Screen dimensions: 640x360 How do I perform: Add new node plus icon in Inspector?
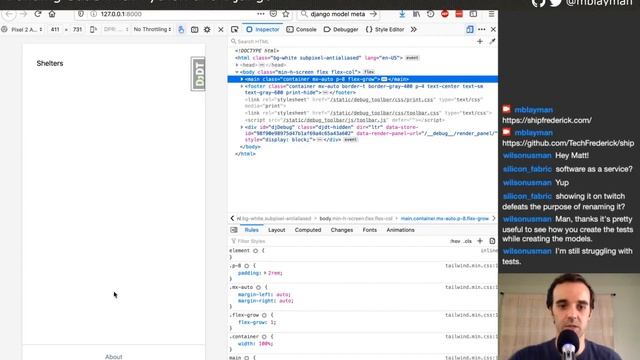pyautogui.click(x=480, y=41)
